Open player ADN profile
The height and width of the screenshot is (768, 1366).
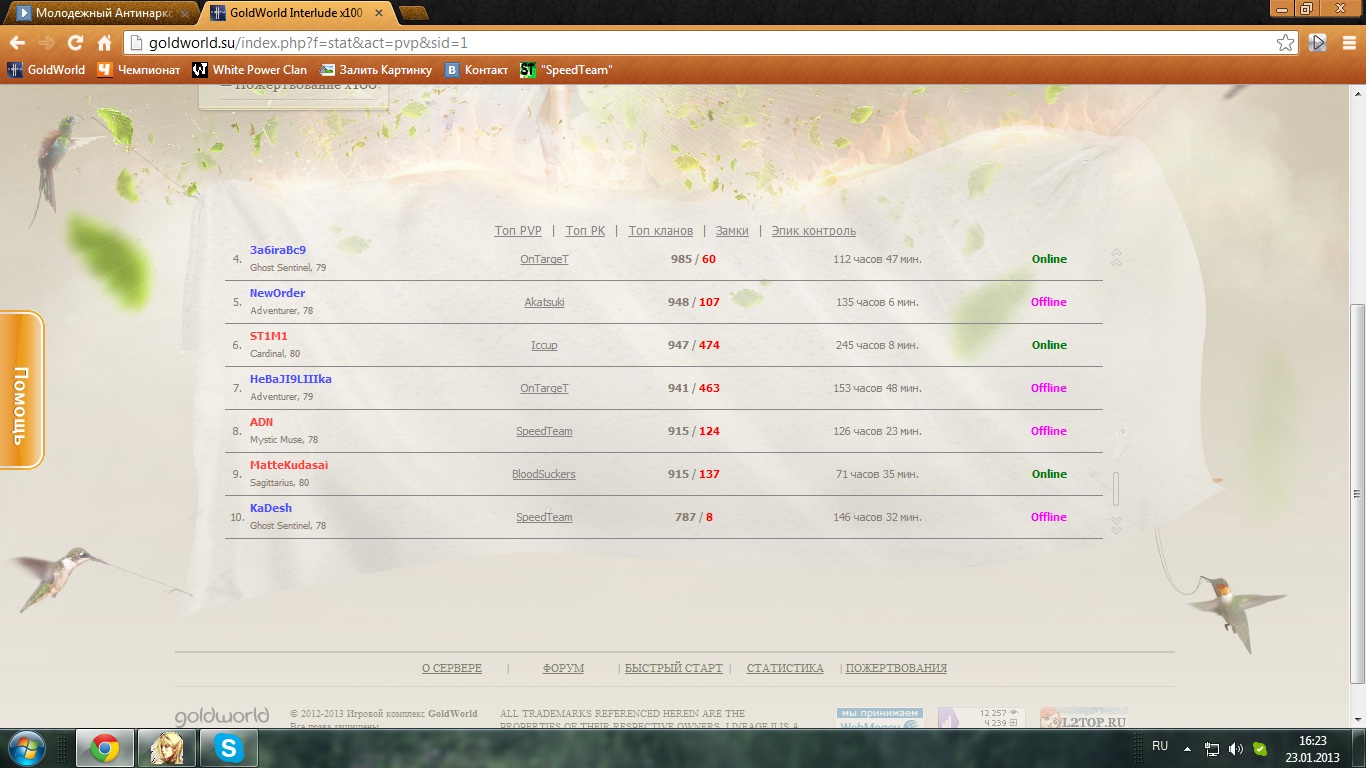pyautogui.click(x=261, y=422)
